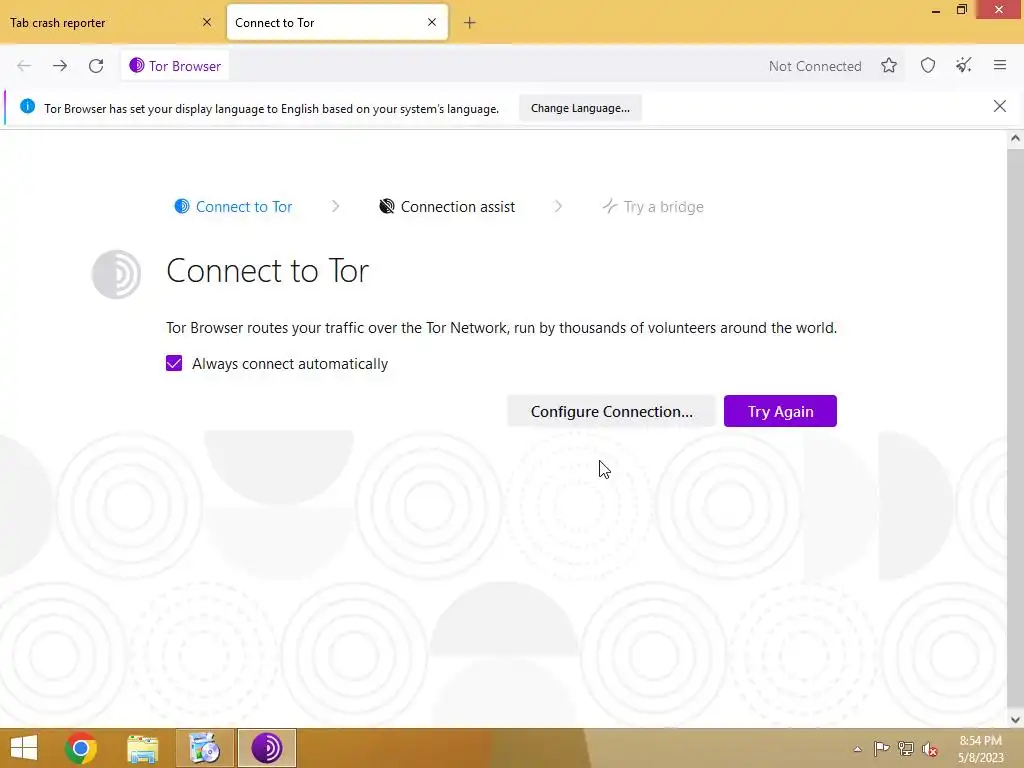
Task: Click the Try Again button
Action: [x=780, y=411]
